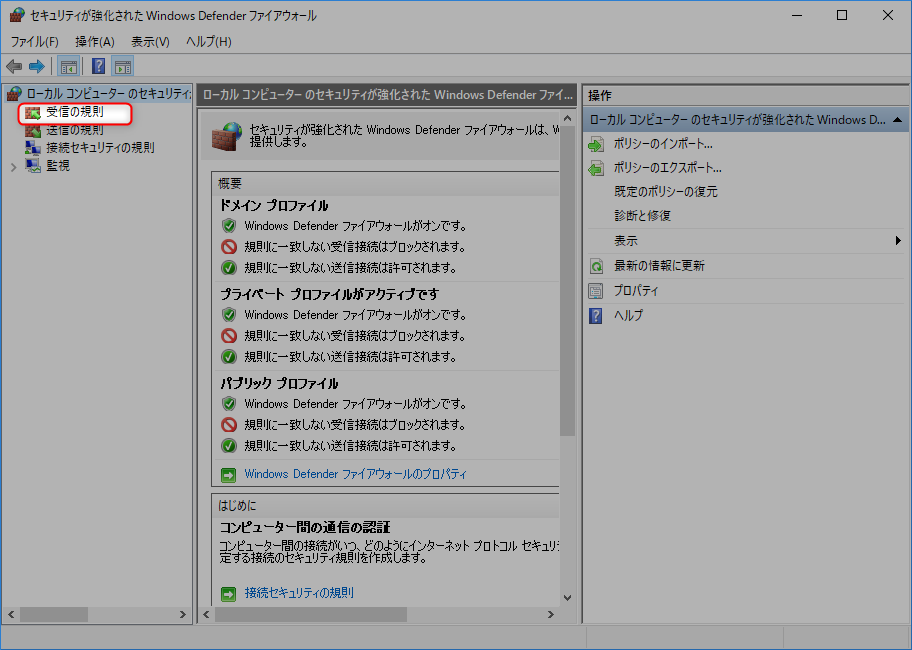Click 最新の情報に更新 action
The image size is (912, 650).
pos(659,266)
